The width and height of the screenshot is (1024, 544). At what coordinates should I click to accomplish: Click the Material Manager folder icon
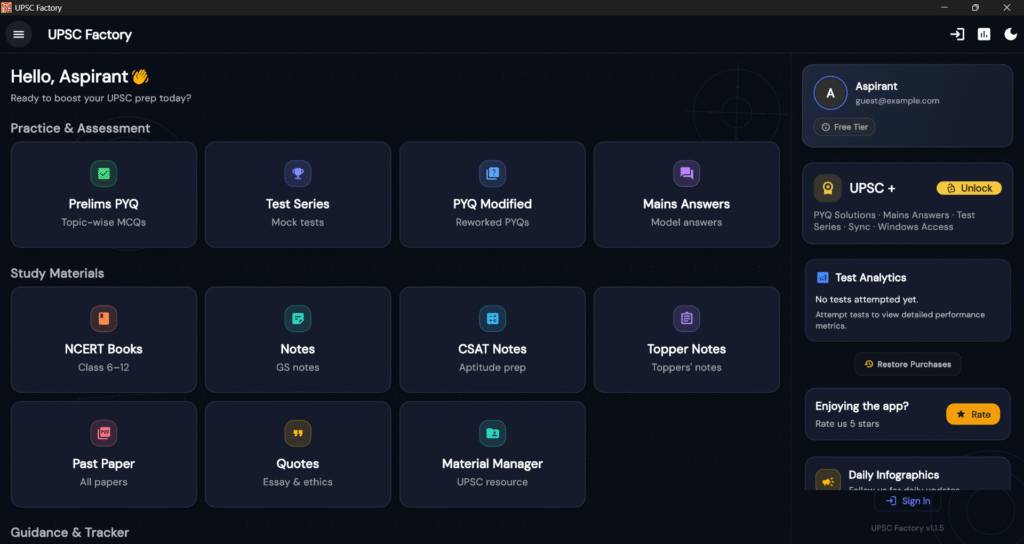[x=492, y=434]
